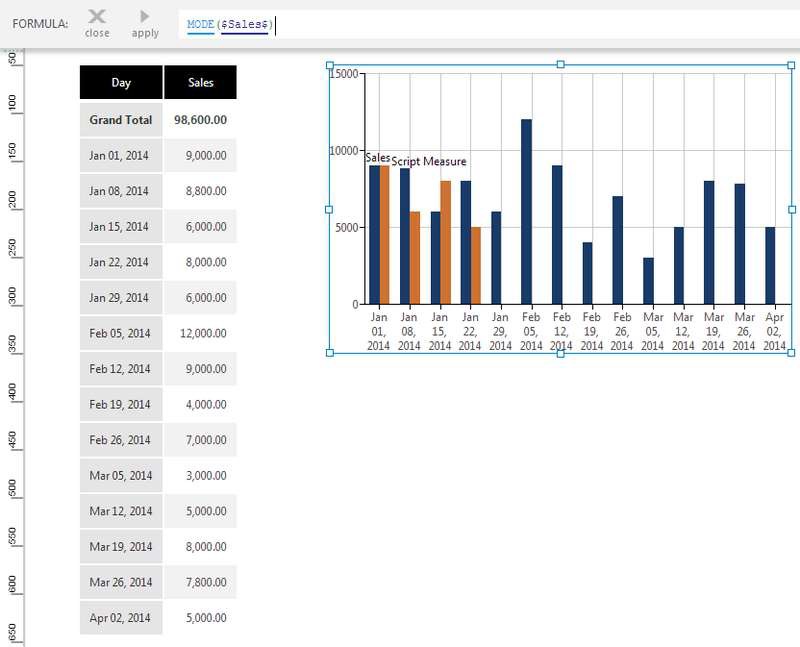Select the $Sales$ token in the formula
Screen dimensions: 800x647
click(245, 24)
